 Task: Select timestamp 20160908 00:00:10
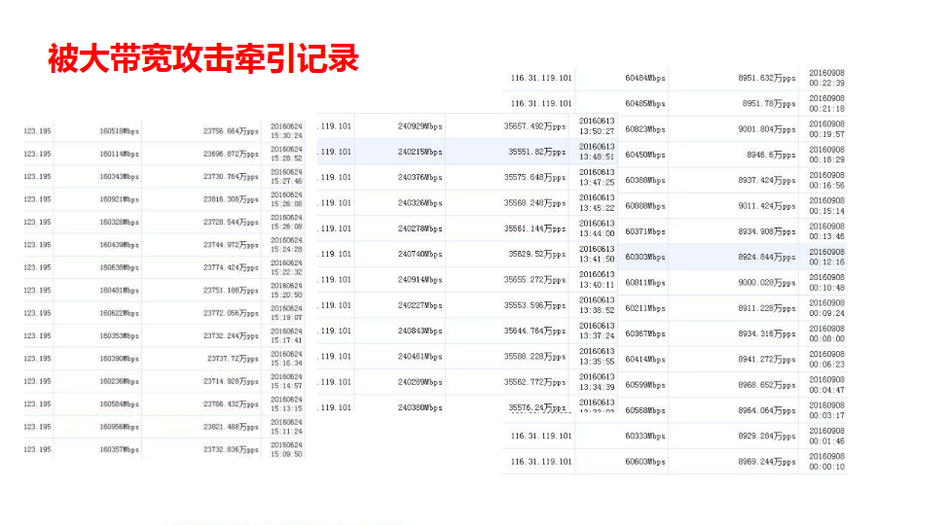(827, 461)
